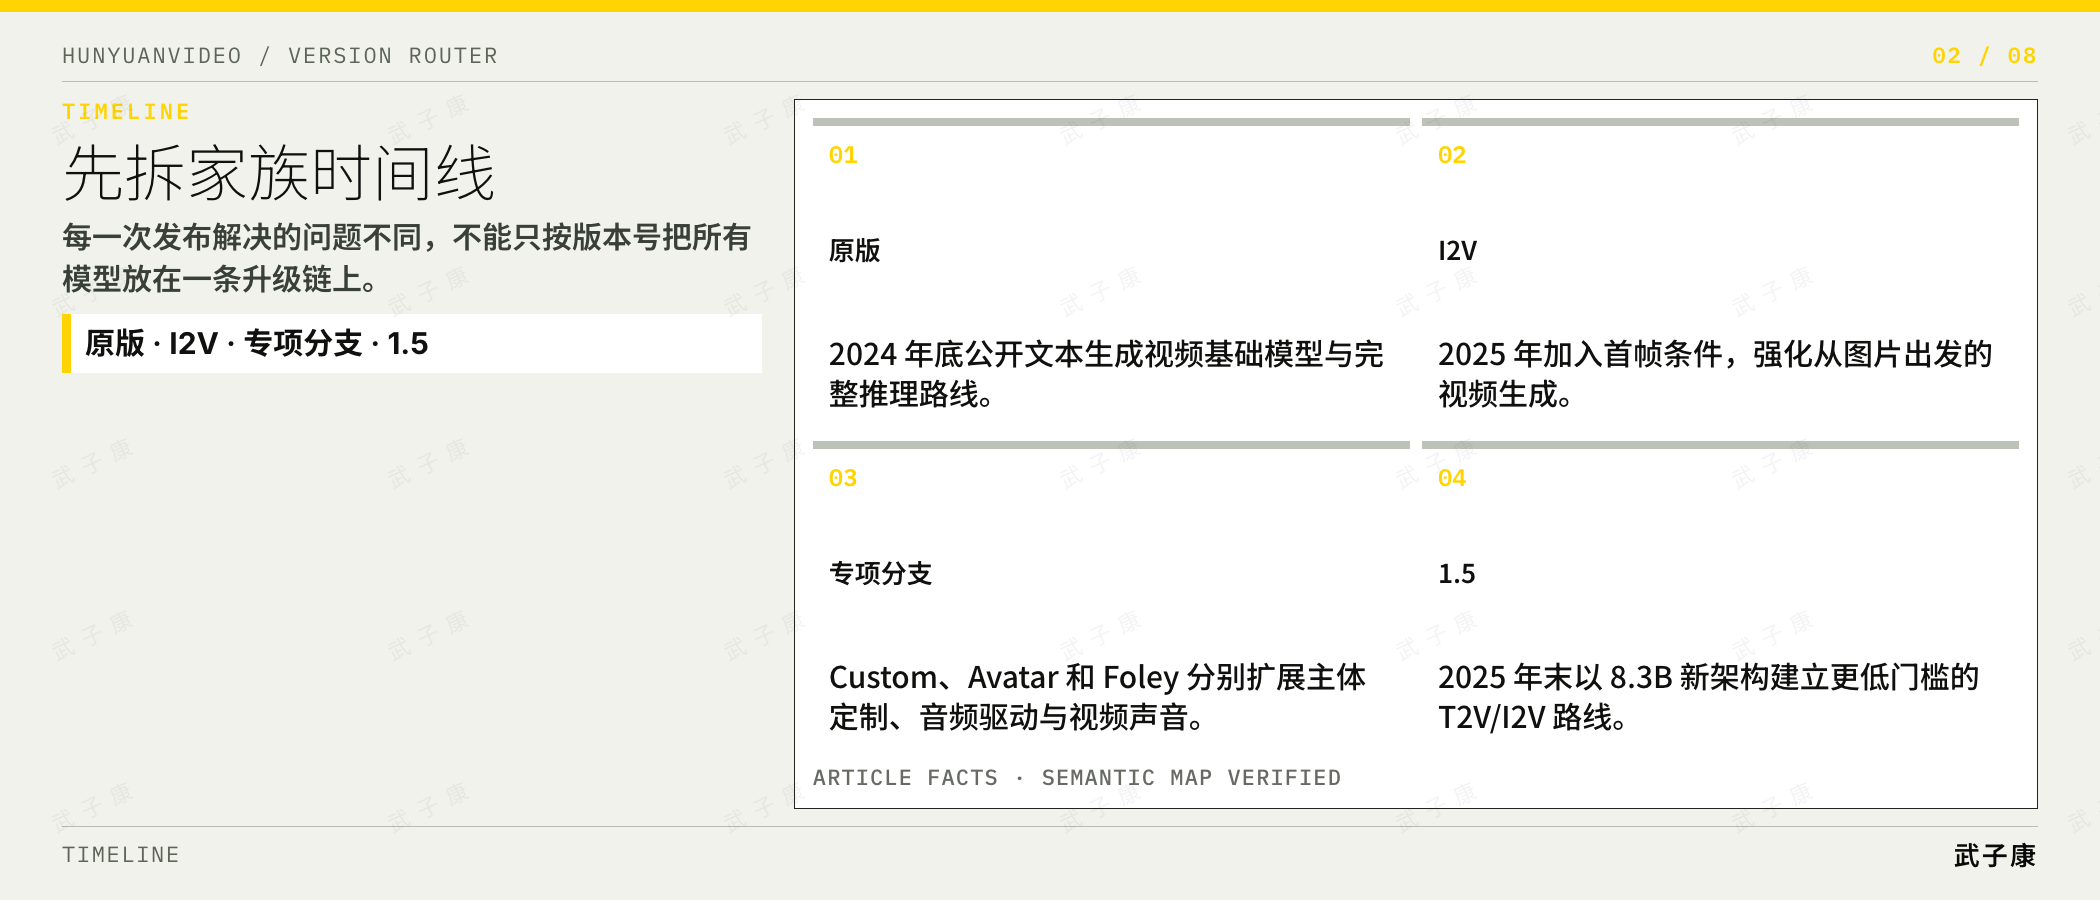Click the author name 武子康 in the footer
The image size is (2100, 900).
point(1995,856)
